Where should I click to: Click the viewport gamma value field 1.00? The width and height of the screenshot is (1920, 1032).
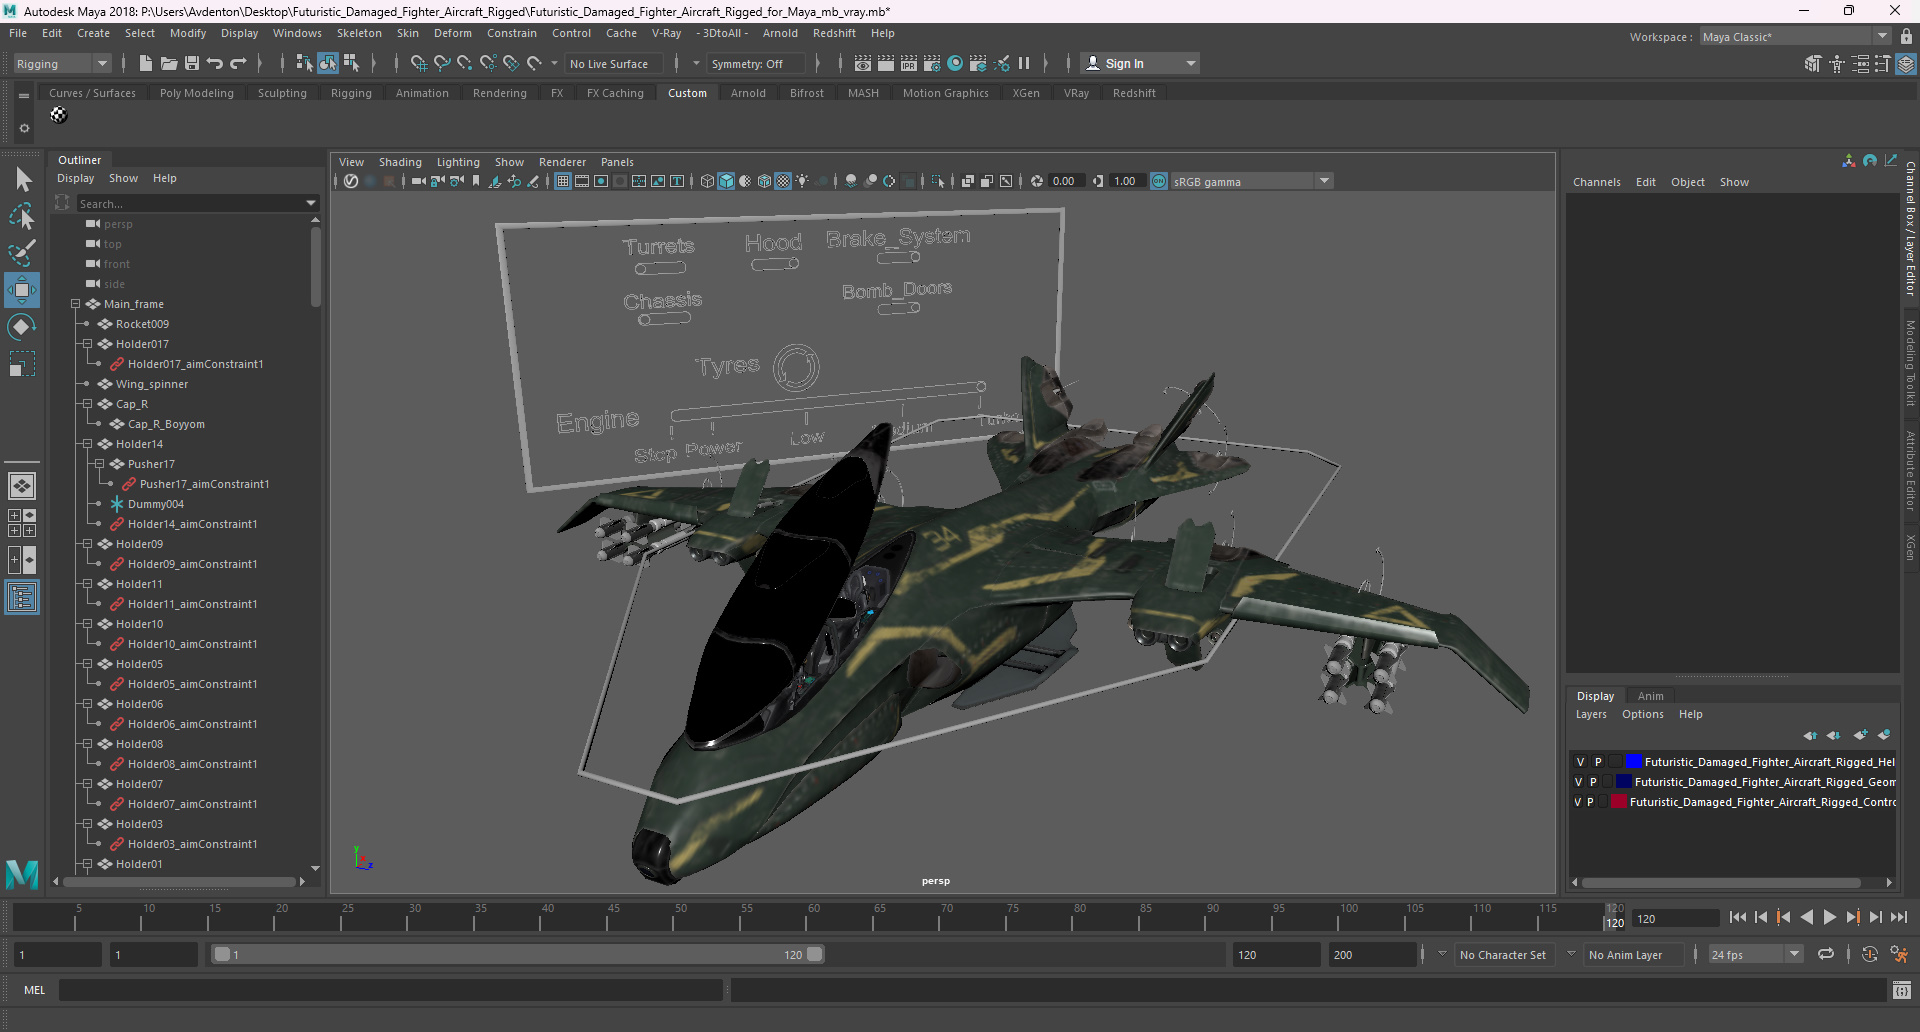click(x=1126, y=181)
